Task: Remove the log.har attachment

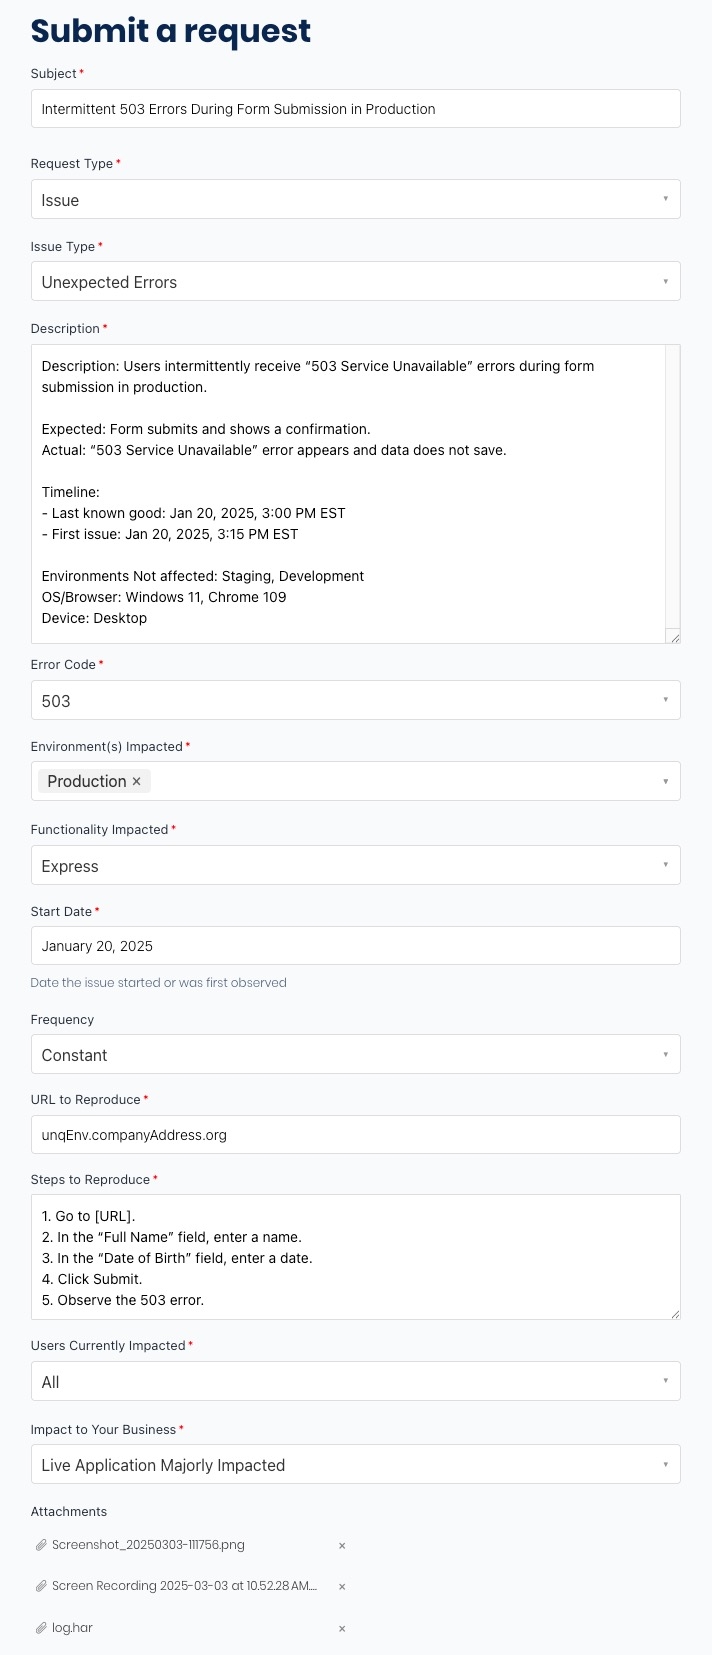Action: [342, 1628]
